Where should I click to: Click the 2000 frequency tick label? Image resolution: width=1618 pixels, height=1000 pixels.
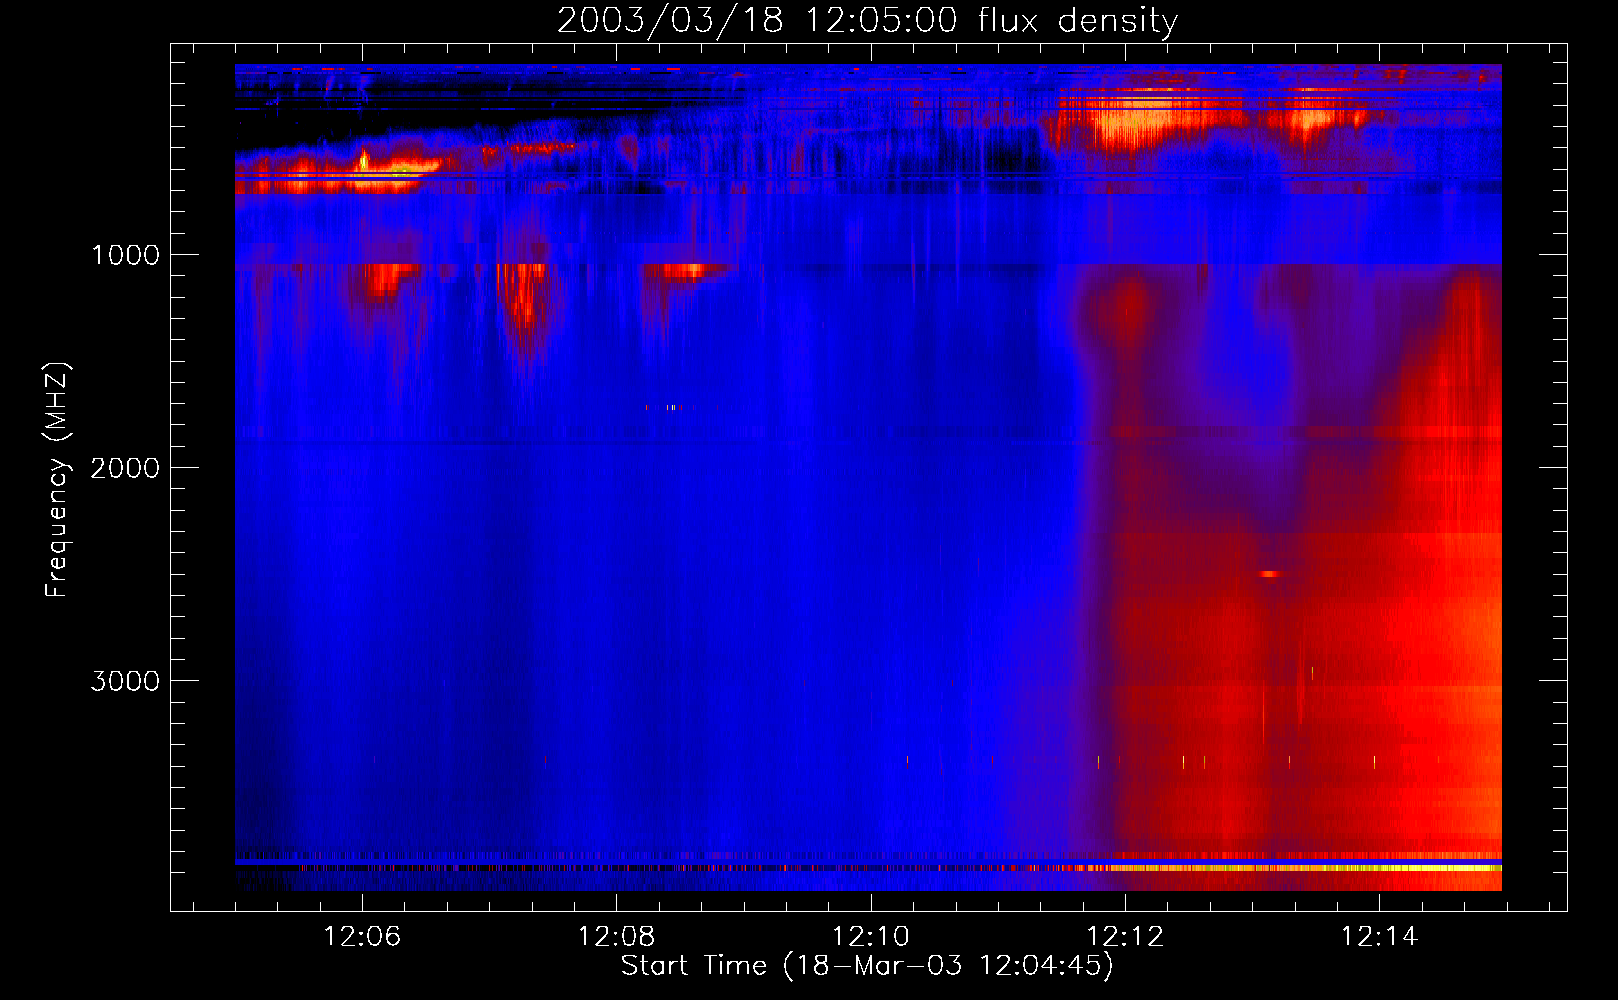pos(125,468)
